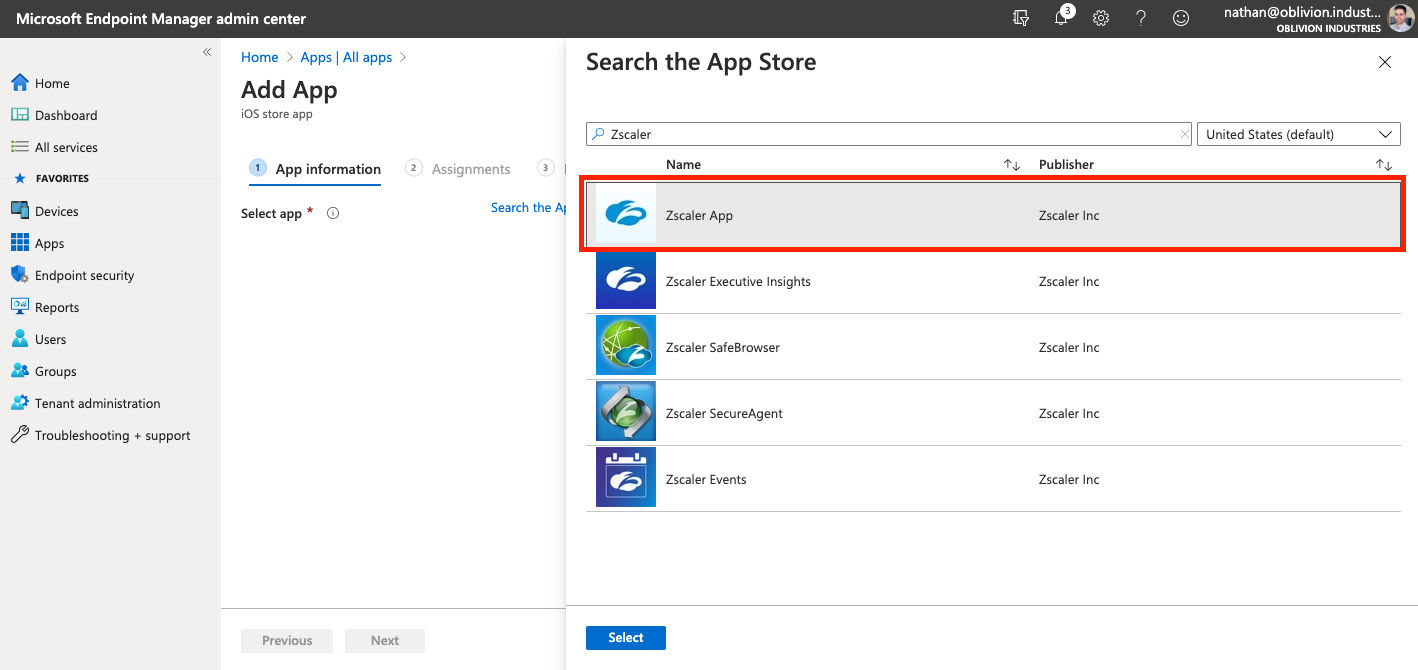Open Endpoint security in sidebar
The image size is (1418, 670).
84,275
